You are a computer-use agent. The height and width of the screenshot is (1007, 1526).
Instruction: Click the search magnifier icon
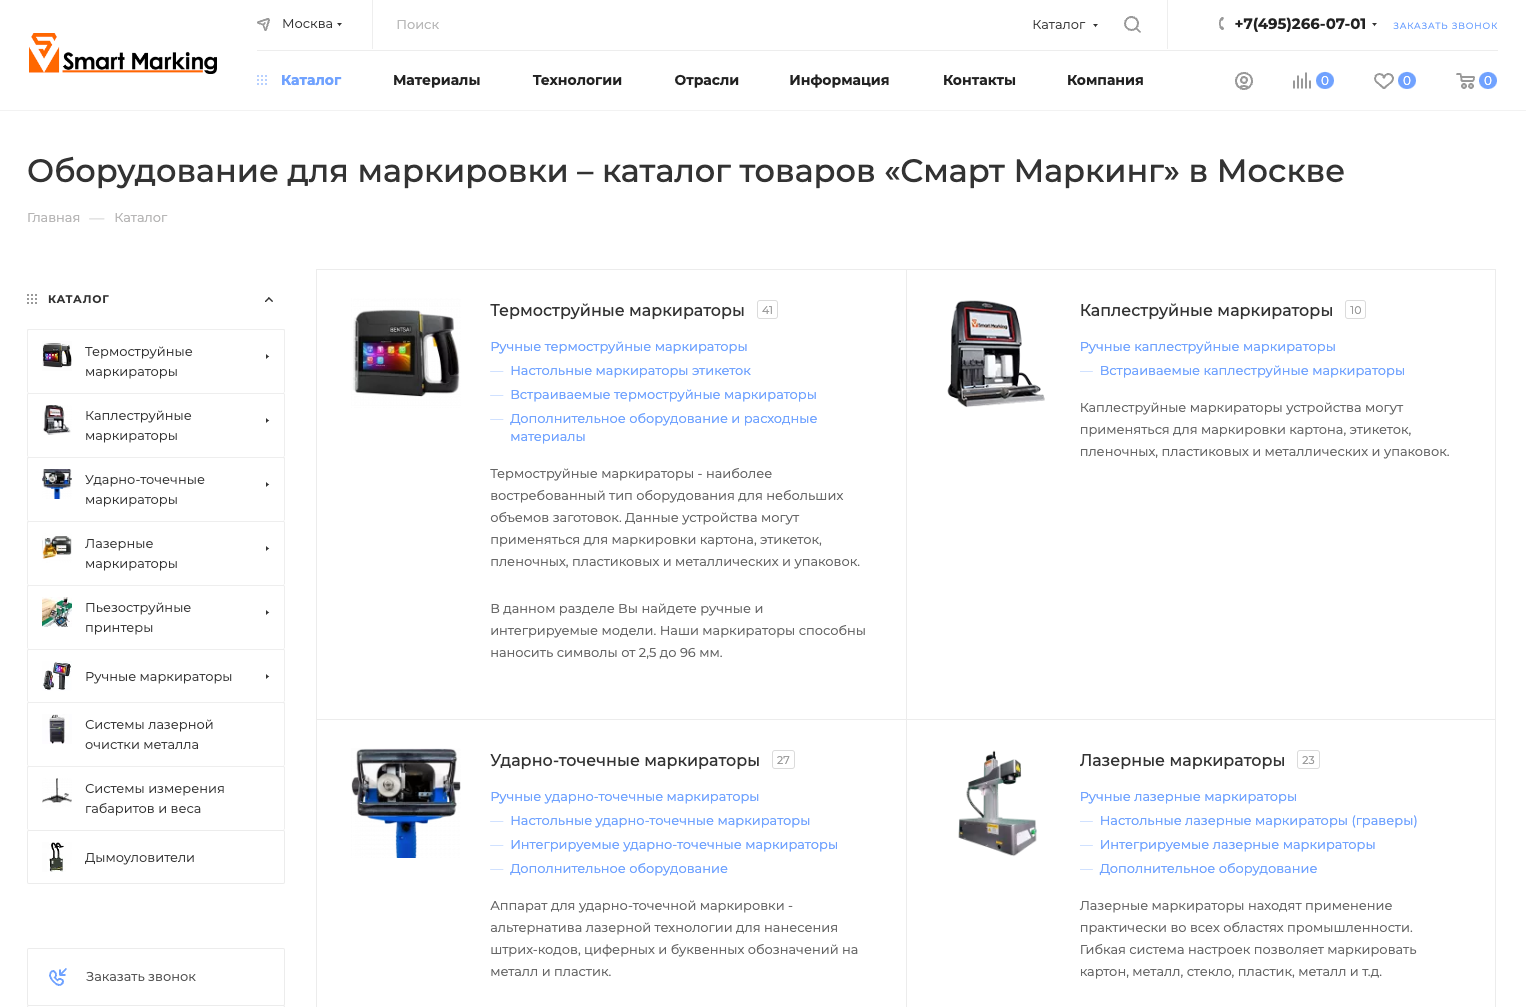pyautogui.click(x=1132, y=25)
